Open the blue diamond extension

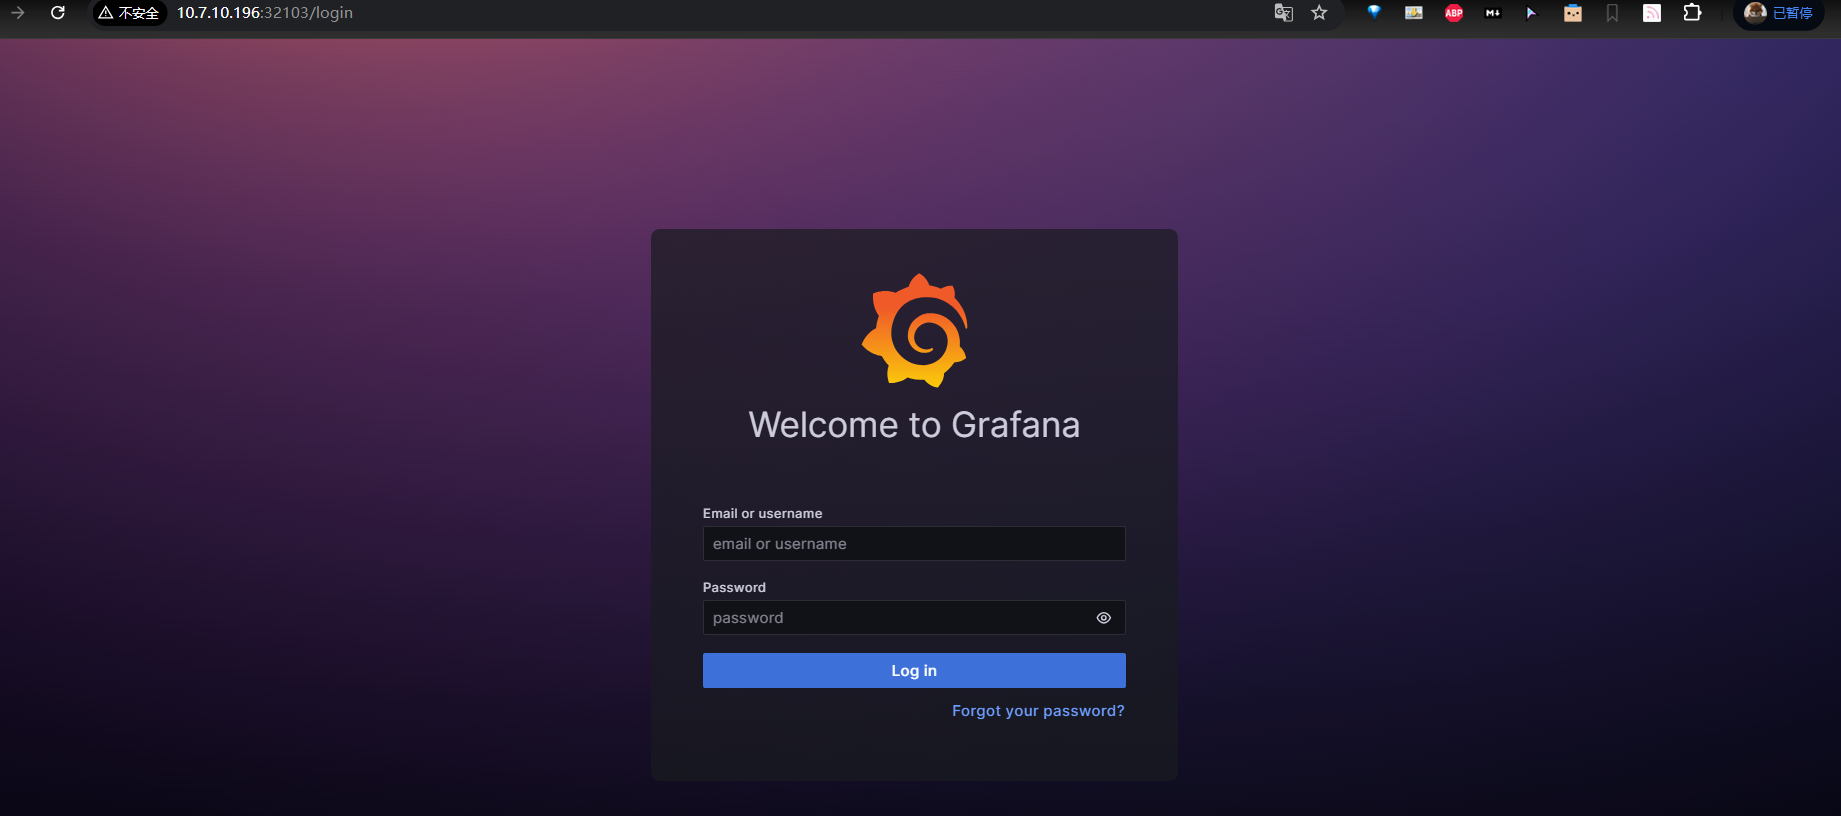1374,13
